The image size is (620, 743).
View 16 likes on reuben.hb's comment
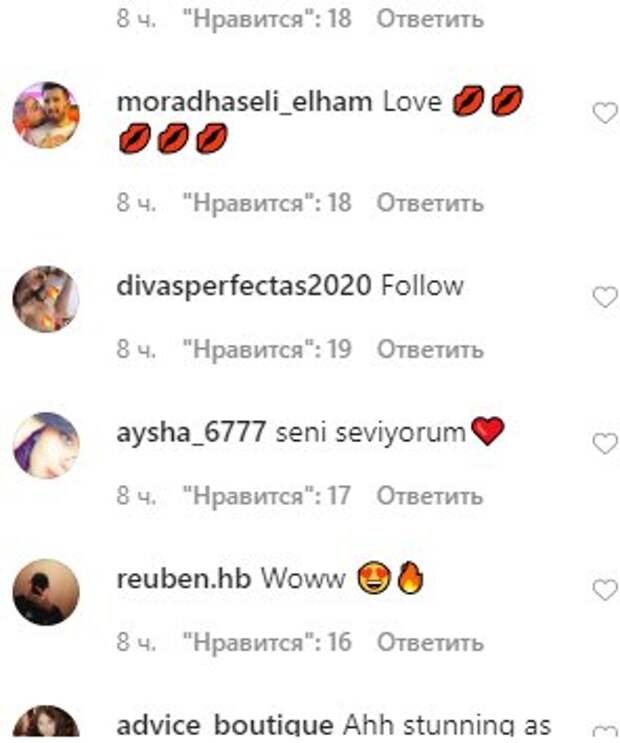pos(267,643)
